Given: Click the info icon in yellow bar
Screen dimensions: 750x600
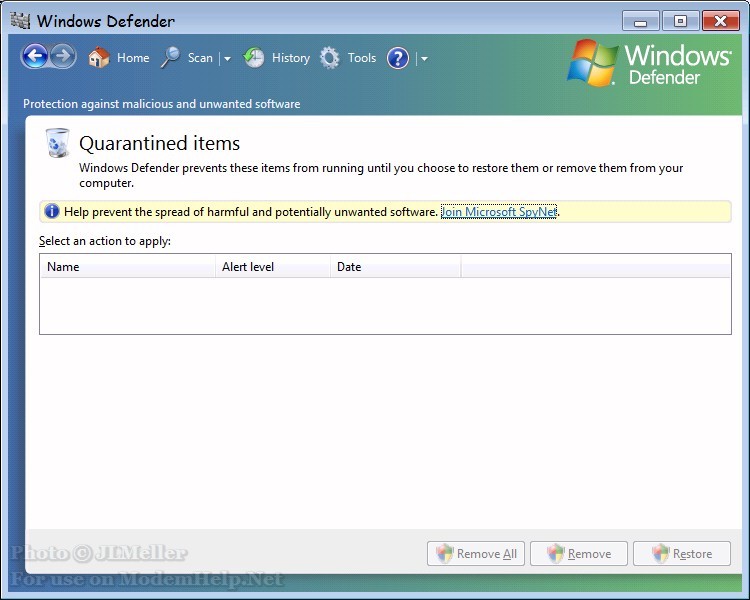Looking at the screenshot, I should (52, 211).
